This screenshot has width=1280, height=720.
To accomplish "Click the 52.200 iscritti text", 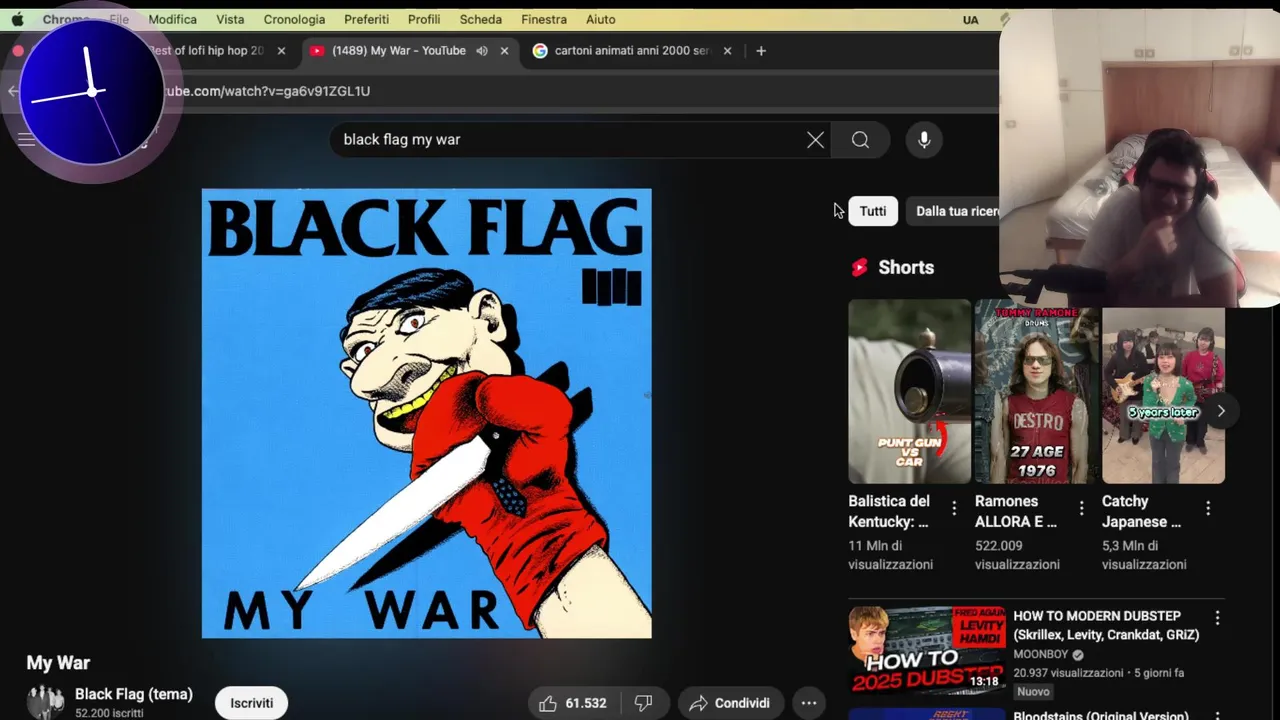I will pos(109,713).
